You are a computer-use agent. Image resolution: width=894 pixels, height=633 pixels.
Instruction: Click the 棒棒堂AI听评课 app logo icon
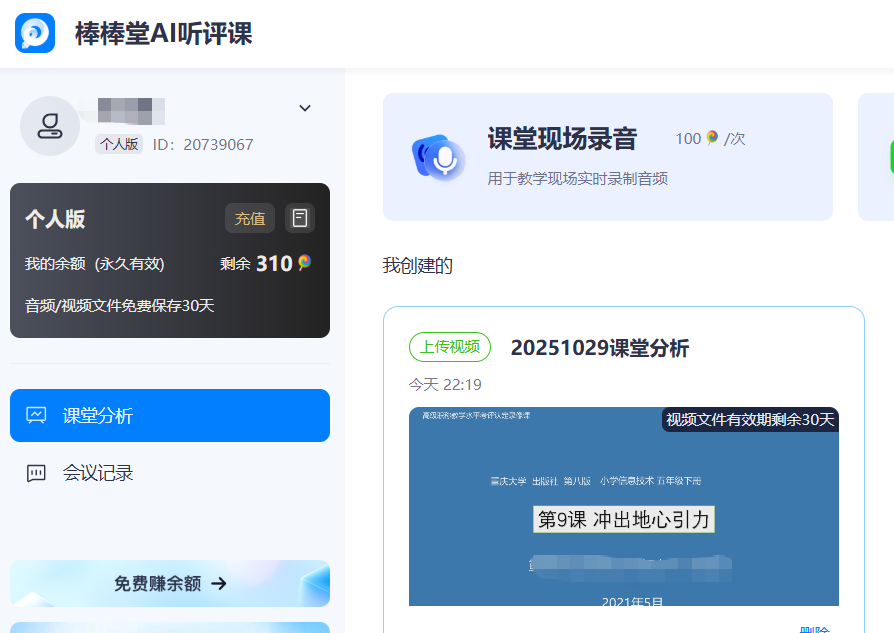tap(35, 33)
